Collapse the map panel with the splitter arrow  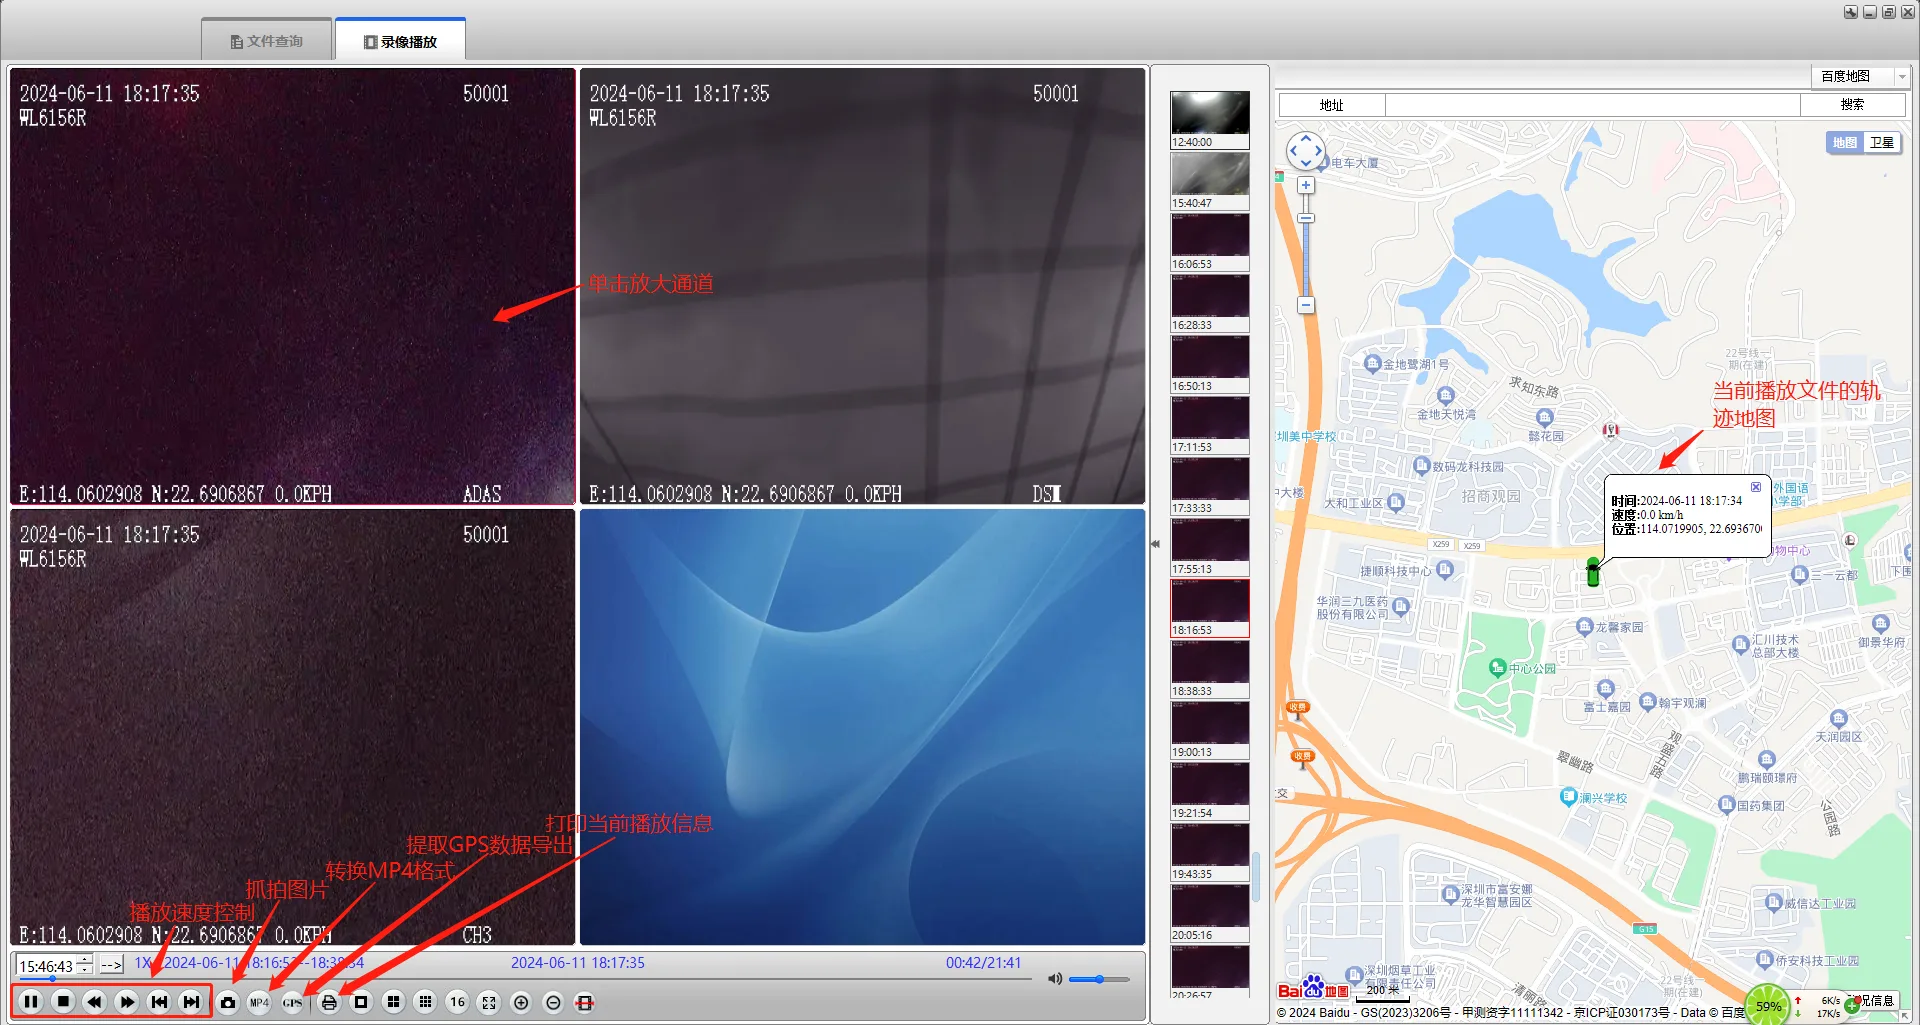[1155, 544]
